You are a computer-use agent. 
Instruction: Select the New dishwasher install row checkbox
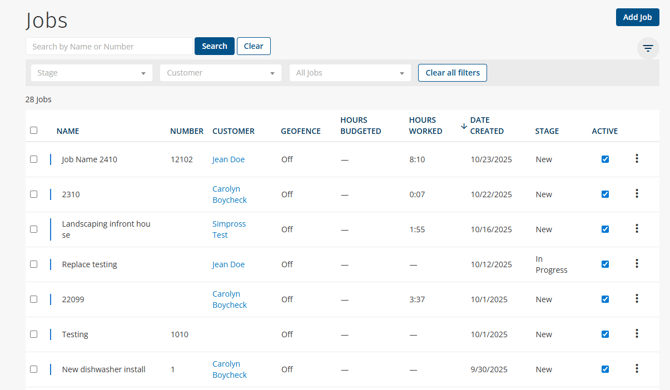pyautogui.click(x=34, y=369)
